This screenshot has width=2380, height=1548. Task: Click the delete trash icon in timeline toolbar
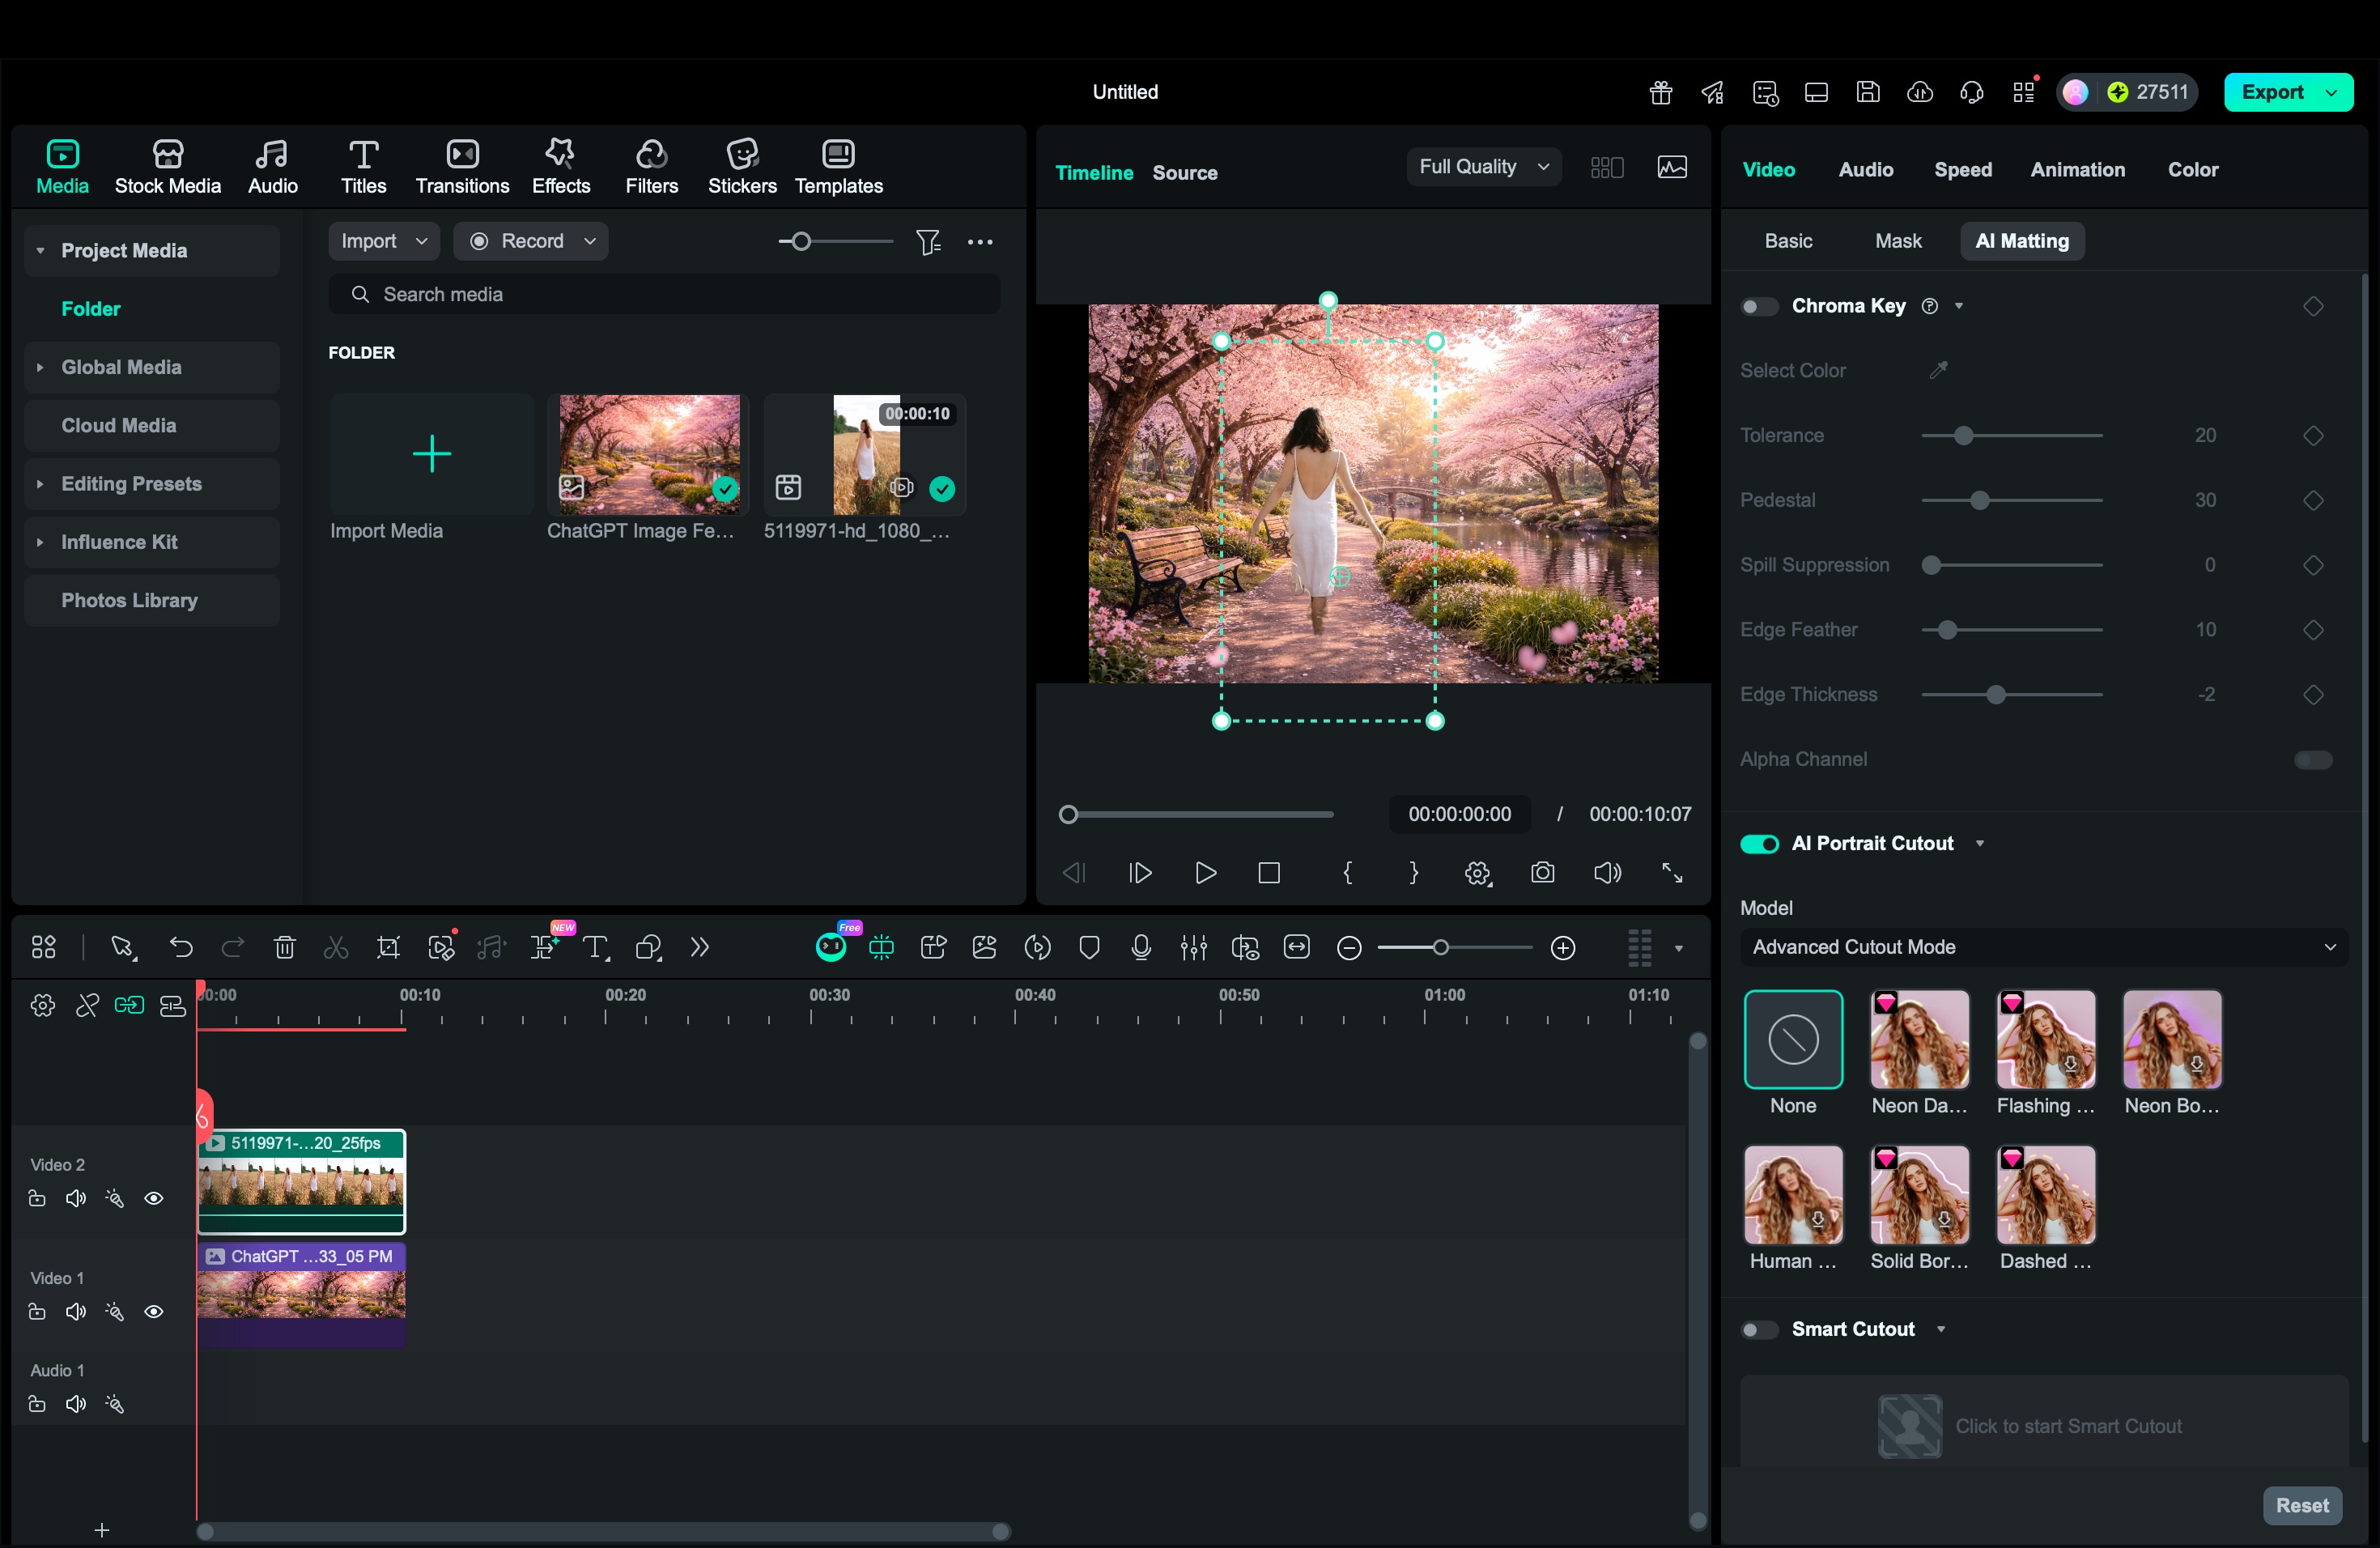[284, 947]
